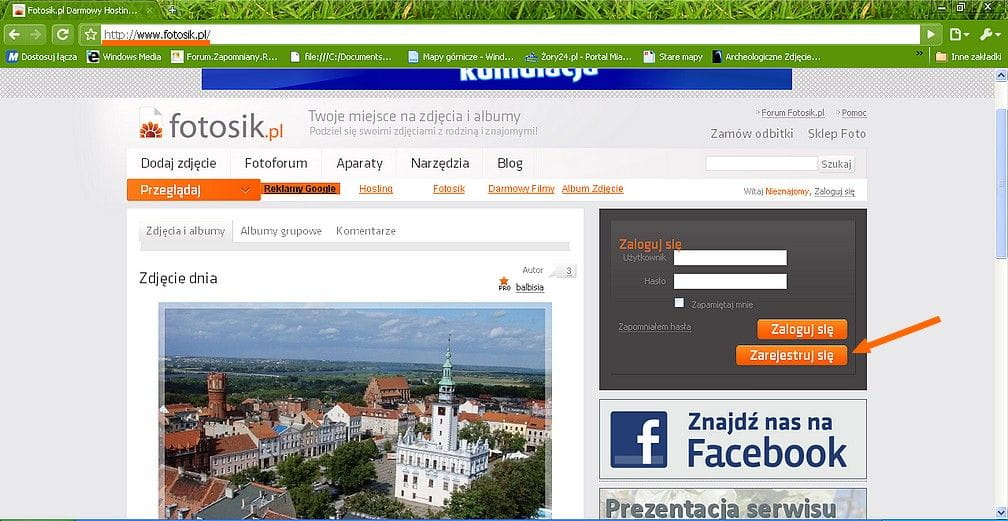Viewport: 1008px width, 521px height.
Task: Open the Narzędzia menu item
Action: (x=440, y=163)
